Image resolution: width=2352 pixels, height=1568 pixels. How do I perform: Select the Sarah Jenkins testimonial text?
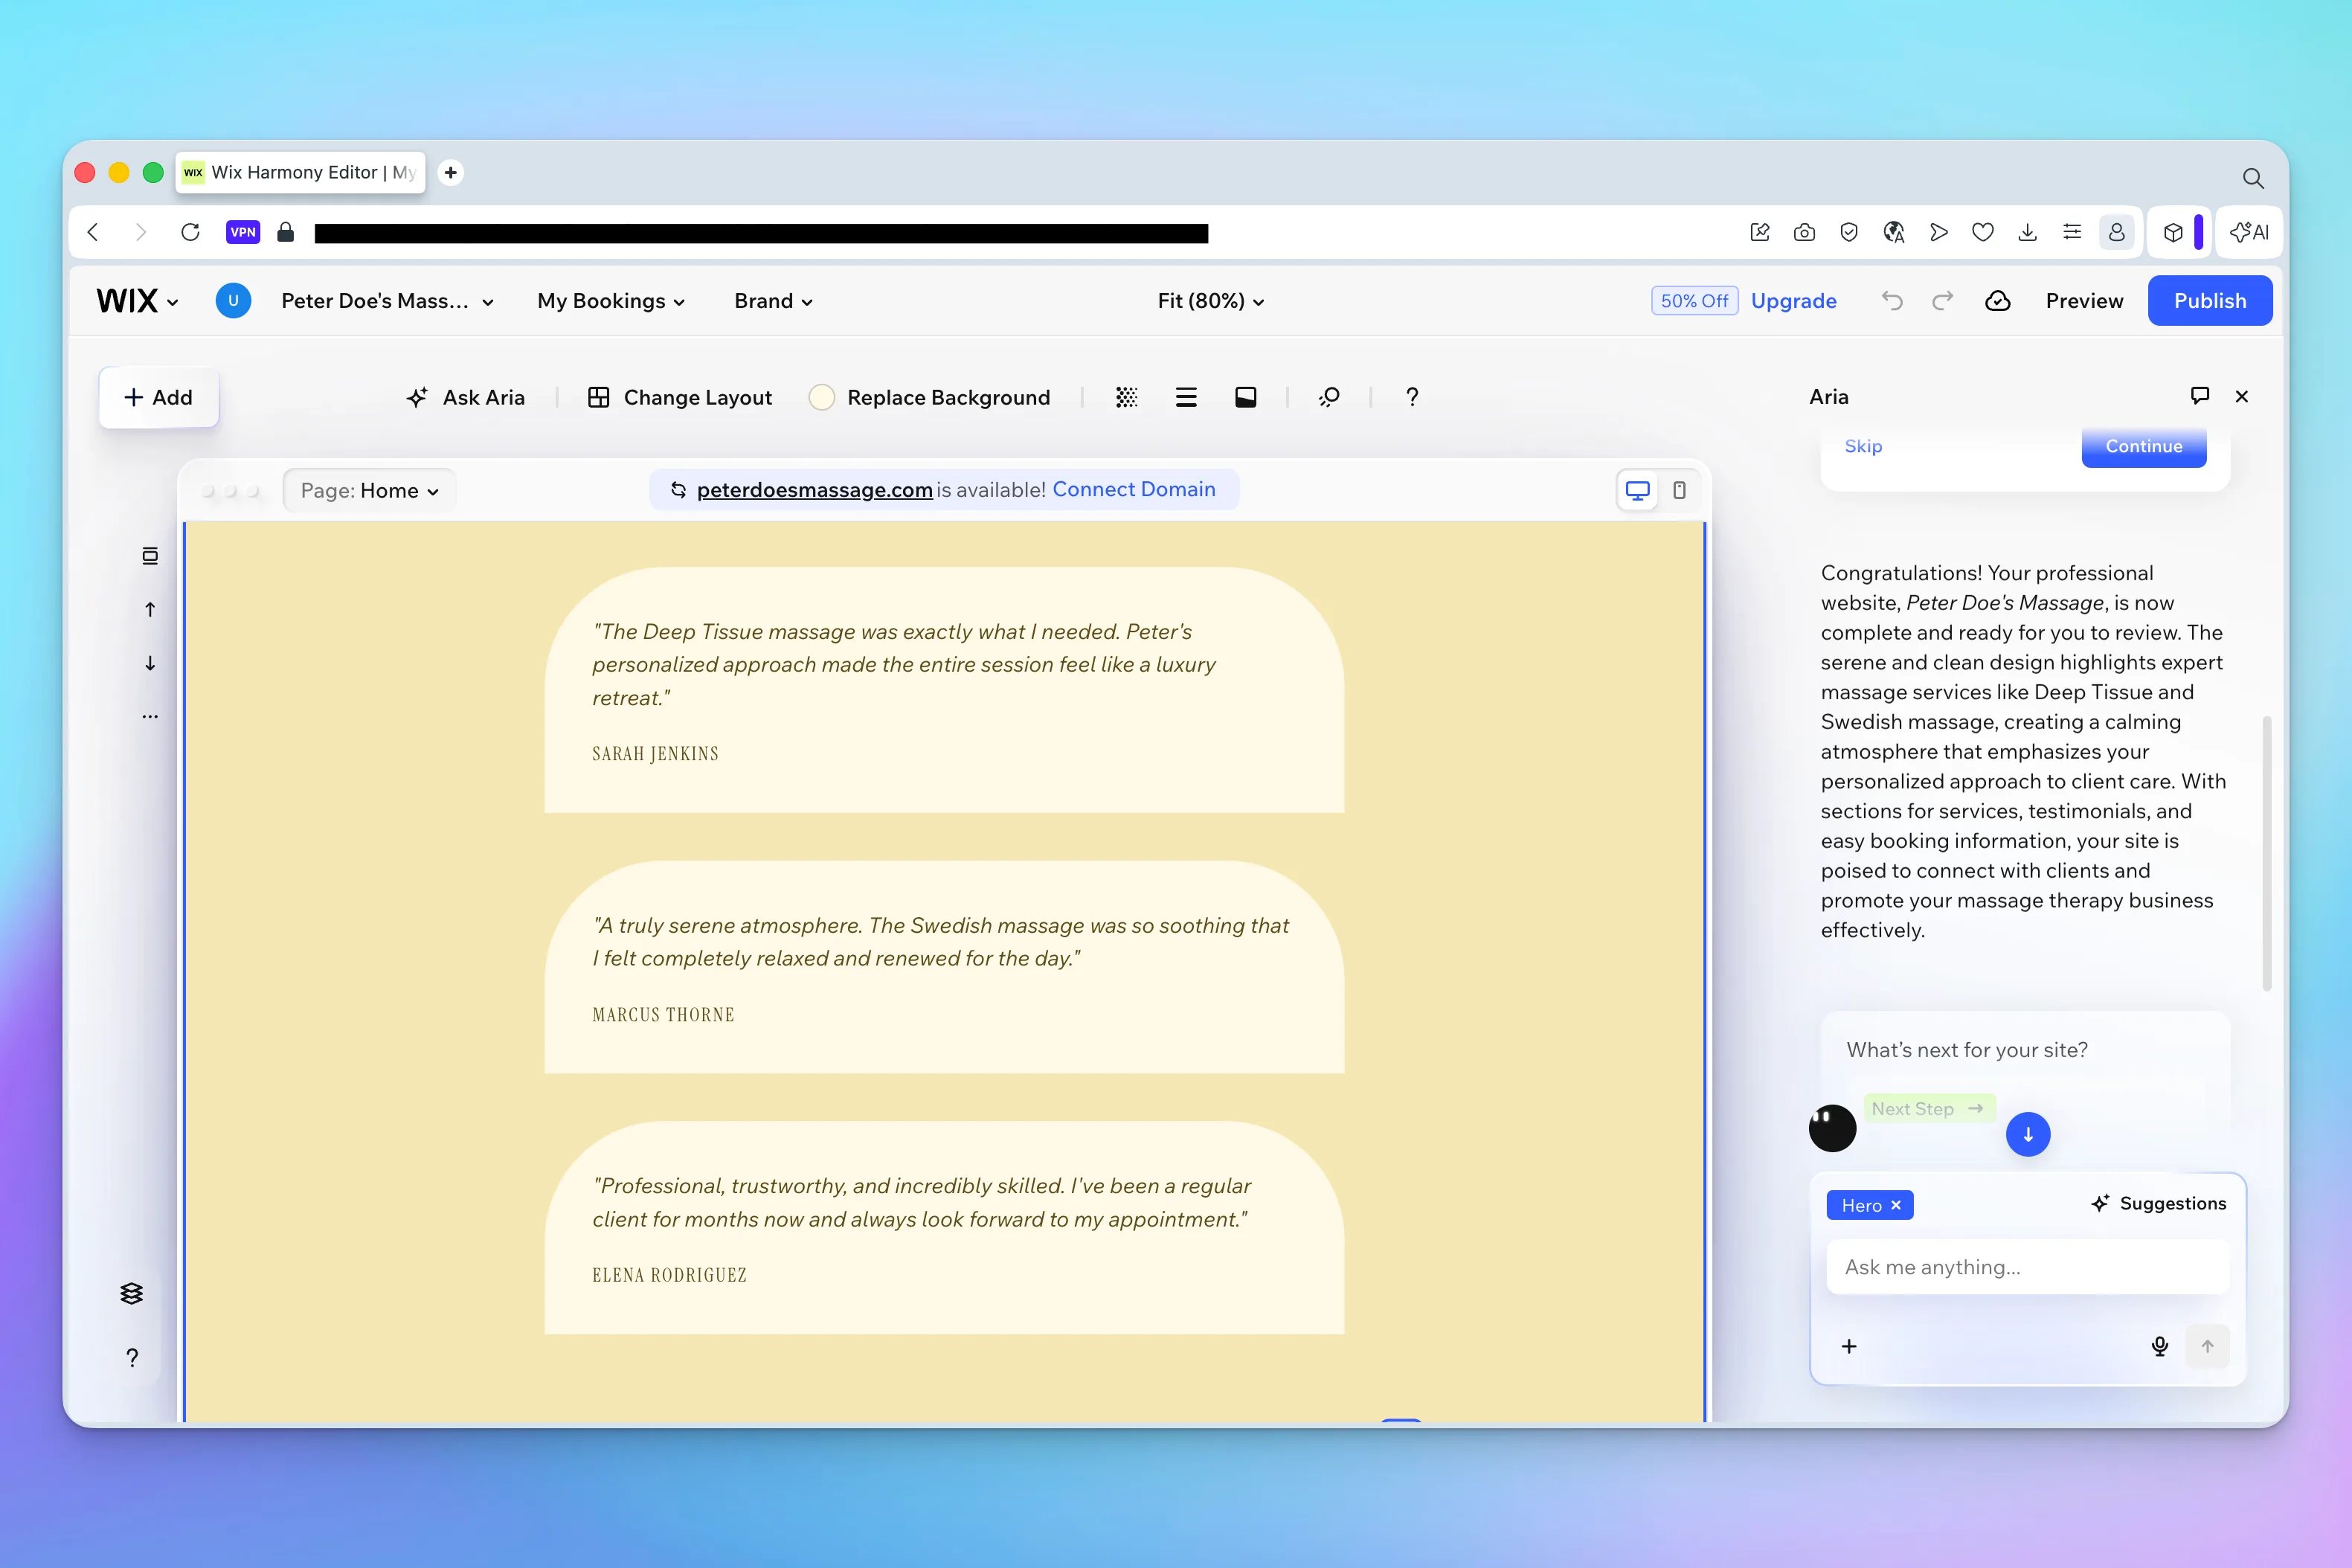pos(903,664)
